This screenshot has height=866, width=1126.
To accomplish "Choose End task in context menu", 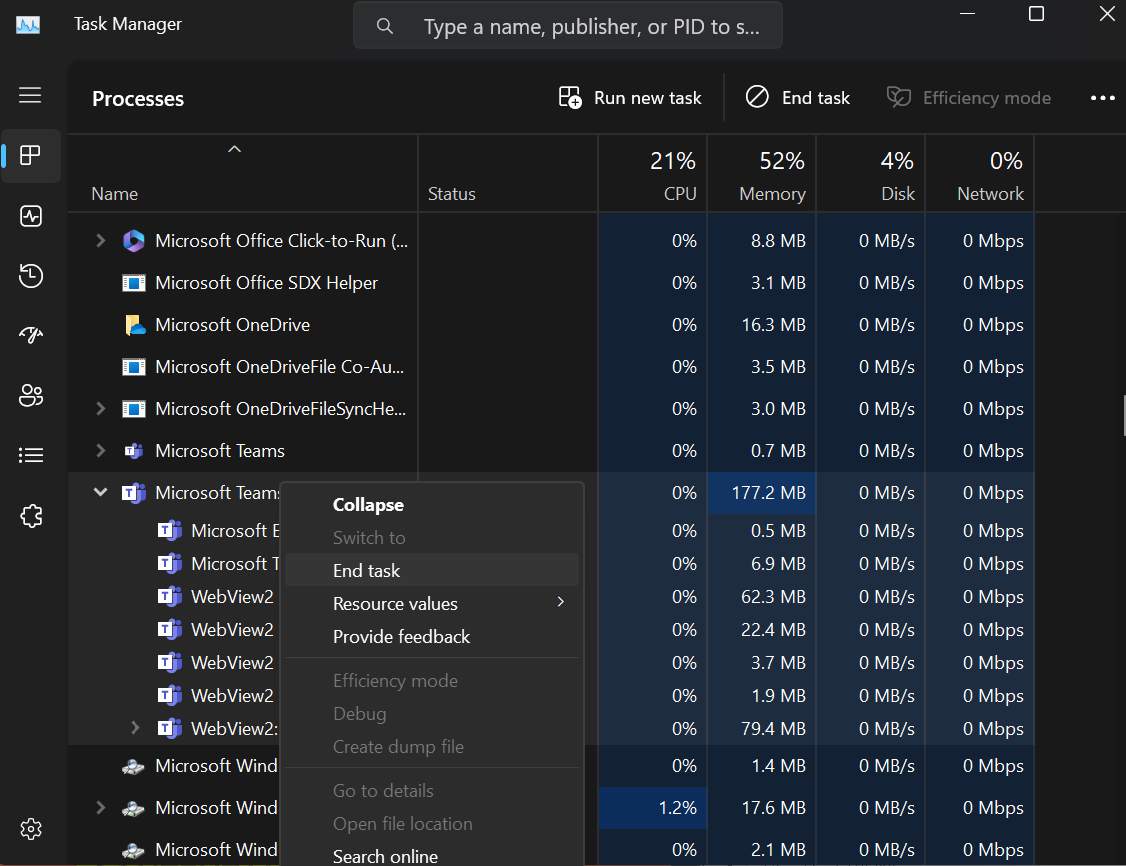I will (x=366, y=571).
